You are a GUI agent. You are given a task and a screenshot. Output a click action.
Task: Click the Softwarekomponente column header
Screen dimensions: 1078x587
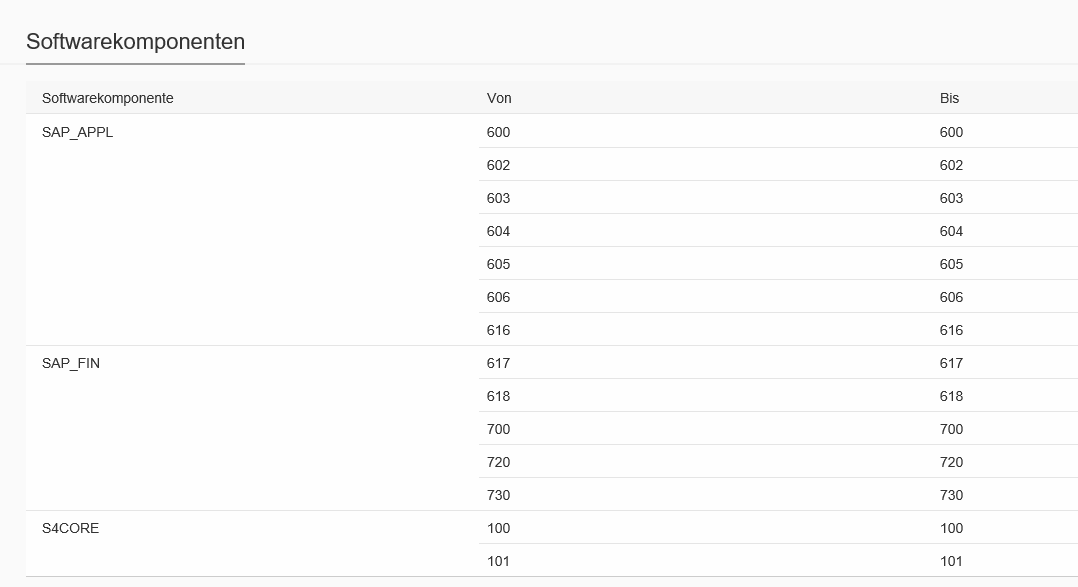pos(108,98)
